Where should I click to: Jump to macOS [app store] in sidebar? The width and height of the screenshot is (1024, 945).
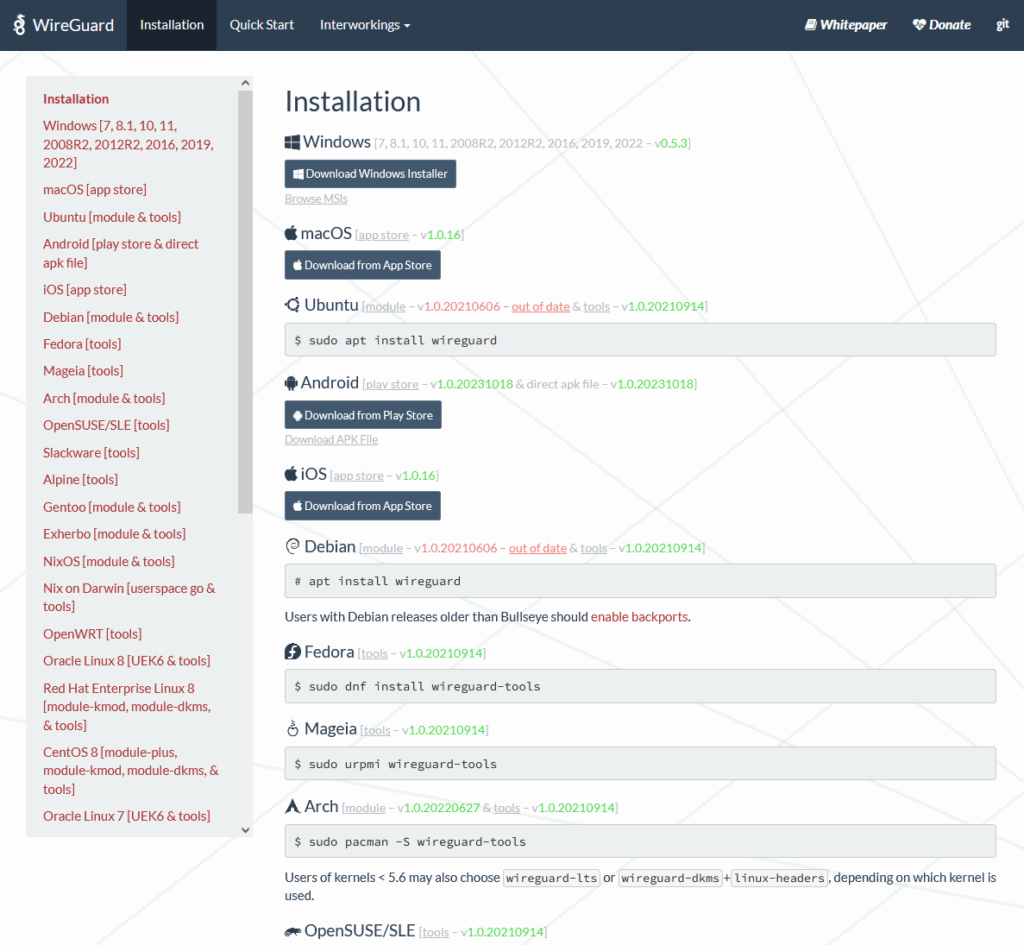coord(95,190)
